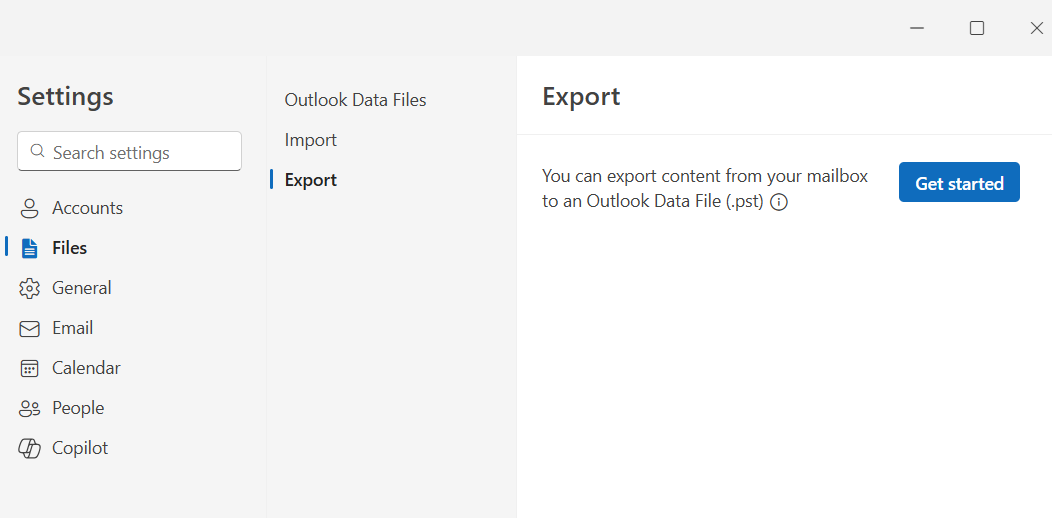Click the General gear icon

(30, 288)
